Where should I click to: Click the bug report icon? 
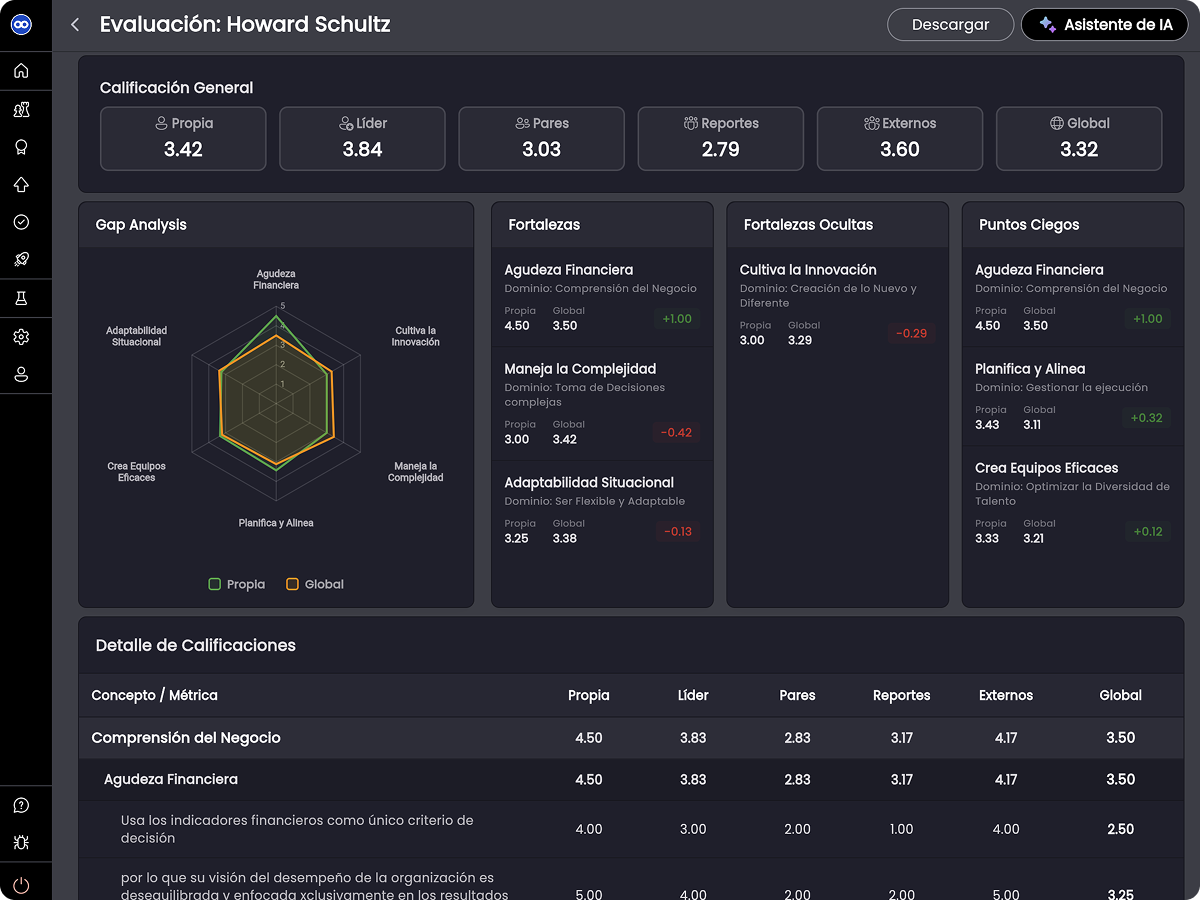(21, 843)
